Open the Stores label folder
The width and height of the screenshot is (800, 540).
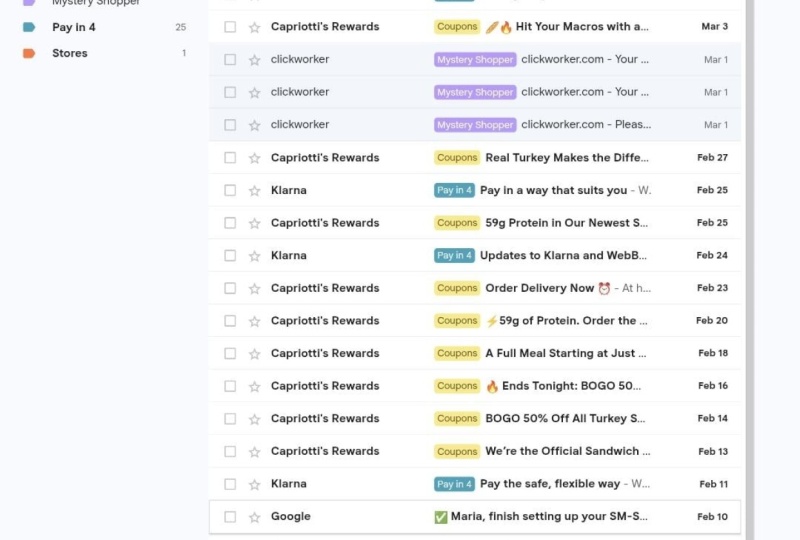69,53
